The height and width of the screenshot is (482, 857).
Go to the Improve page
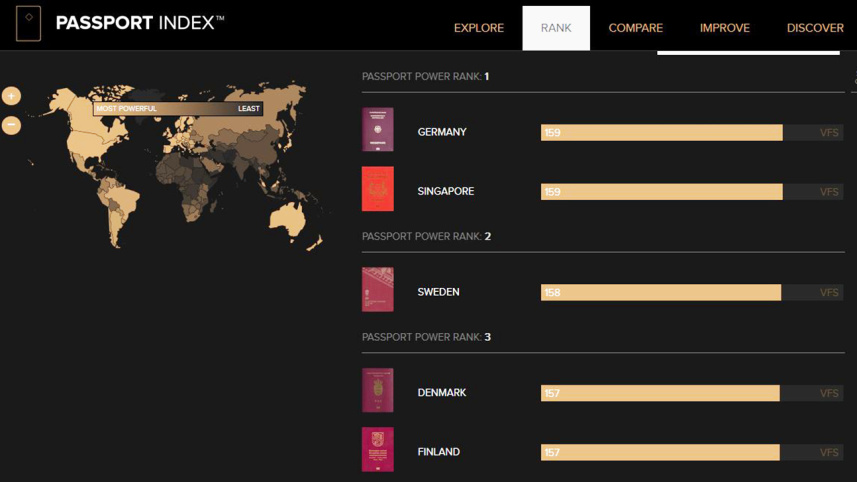[x=724, y=28]
